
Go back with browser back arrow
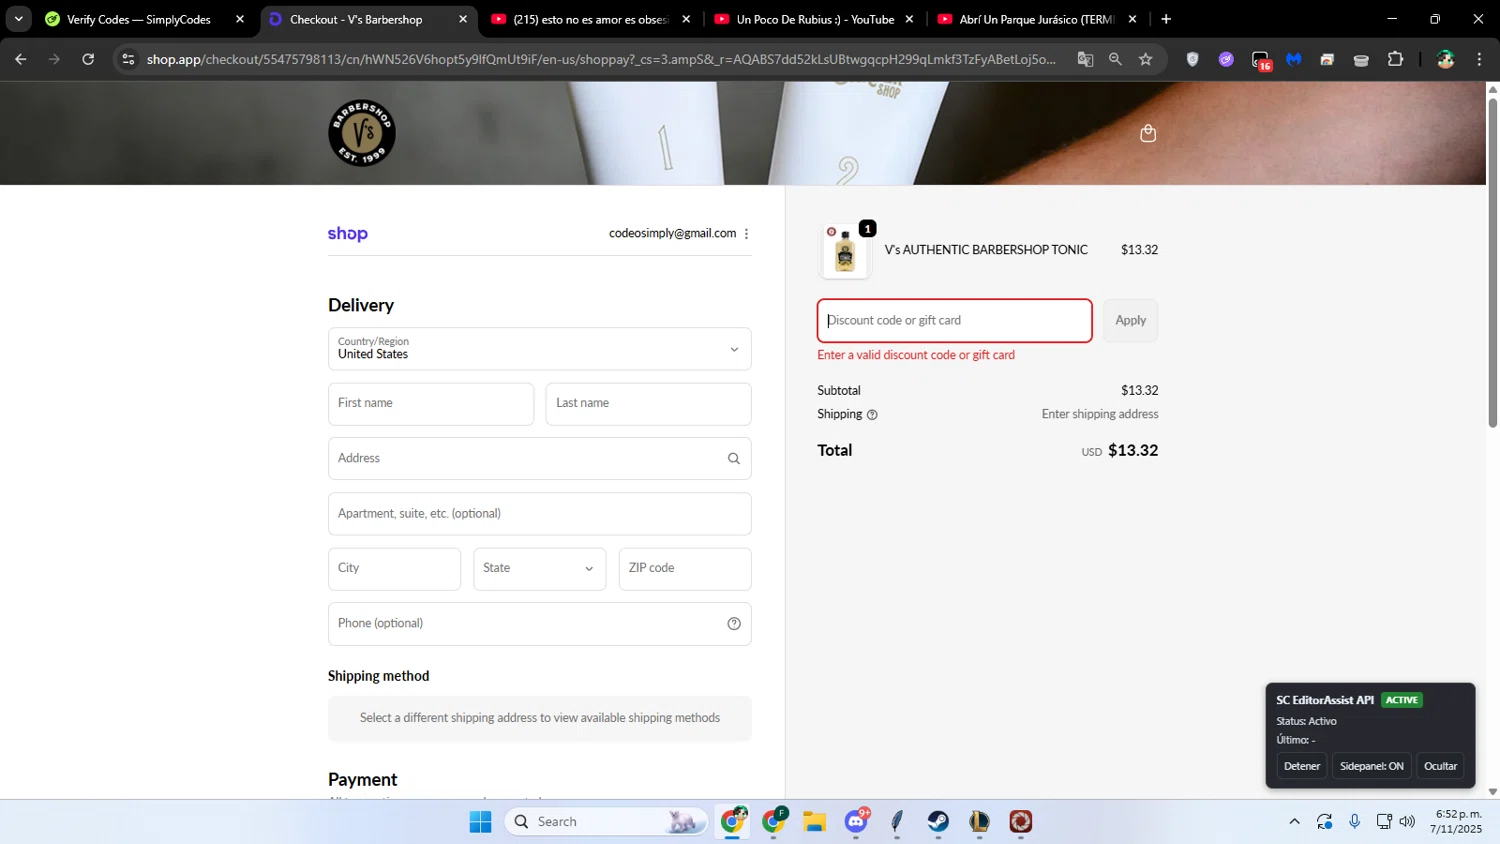coord(21,59)
